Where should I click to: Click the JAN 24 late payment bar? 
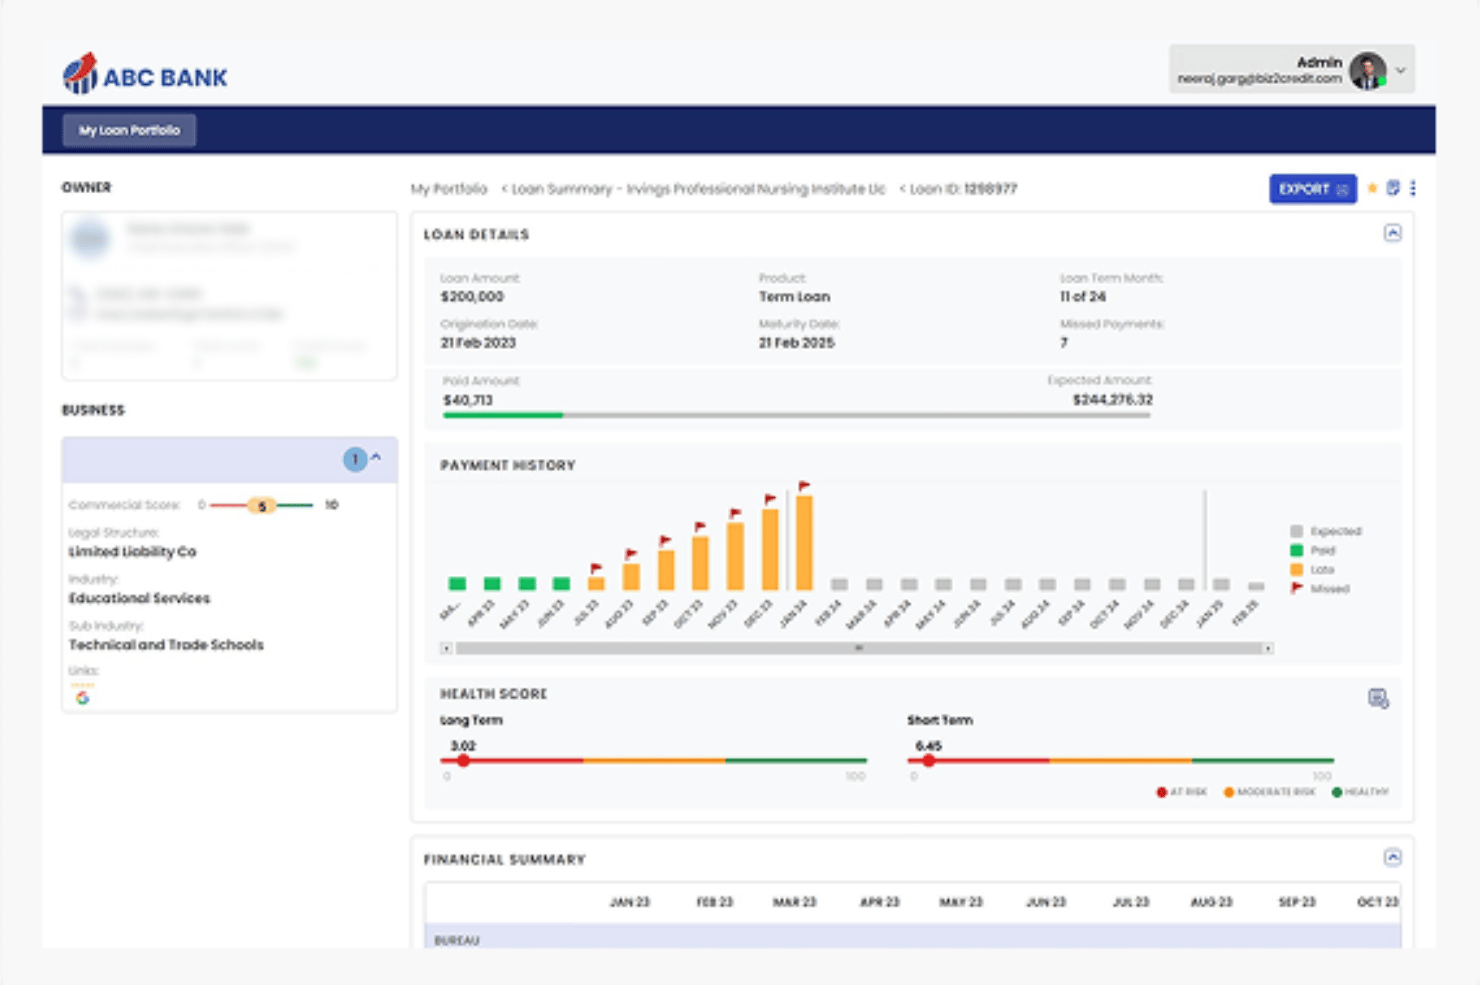[x=804, y=543]
